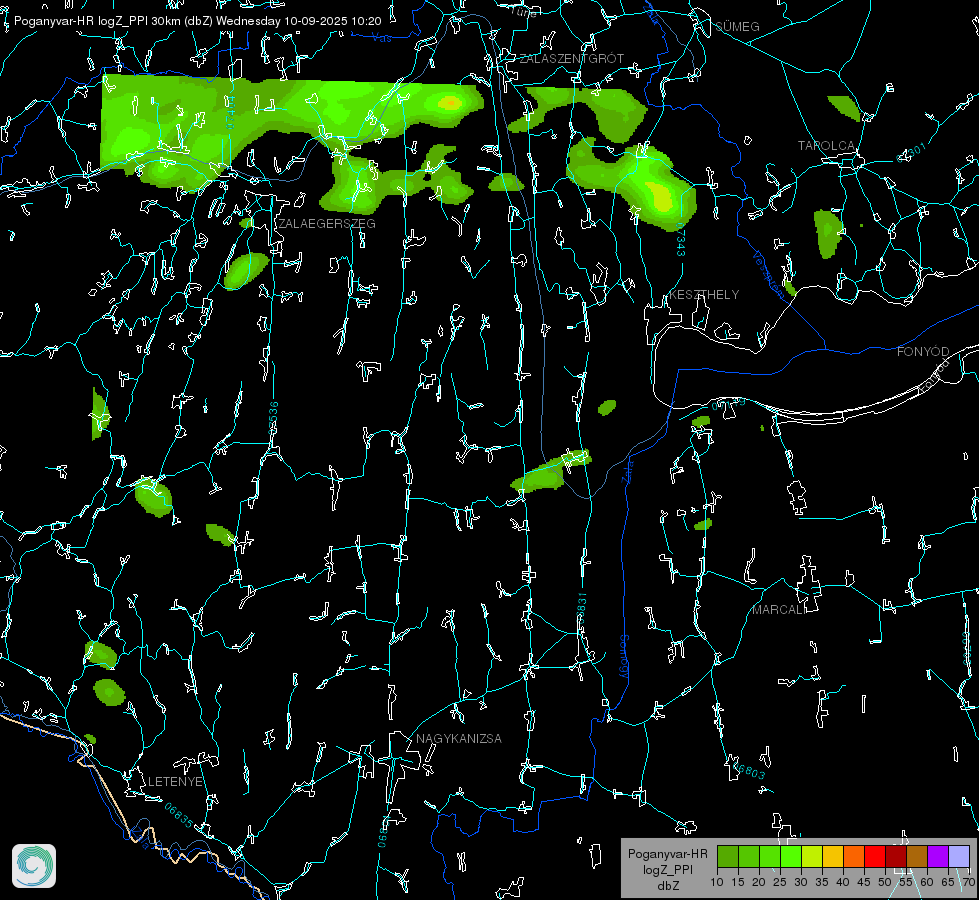This screenshot has width=979, height=900.
Task: Click the orange echo core north of Zalaegerszeg
Action: [x=450, y=103]
